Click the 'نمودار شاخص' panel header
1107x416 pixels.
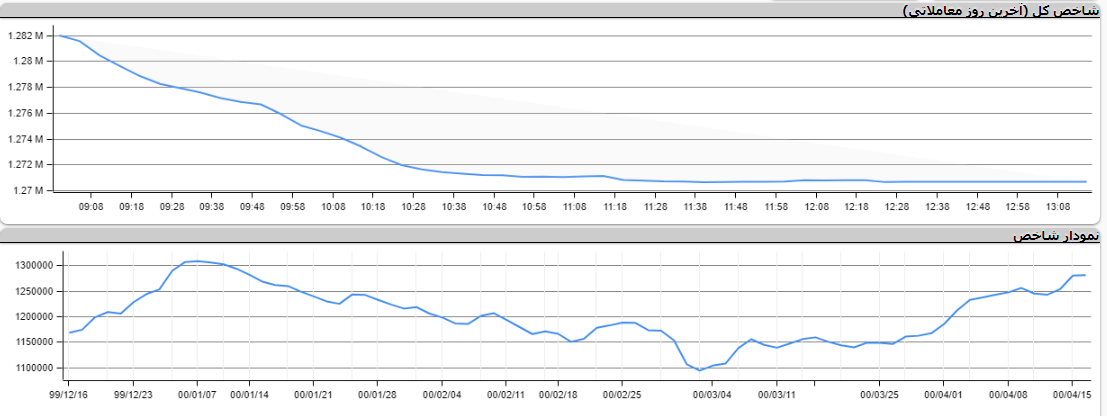point(1056,235)
